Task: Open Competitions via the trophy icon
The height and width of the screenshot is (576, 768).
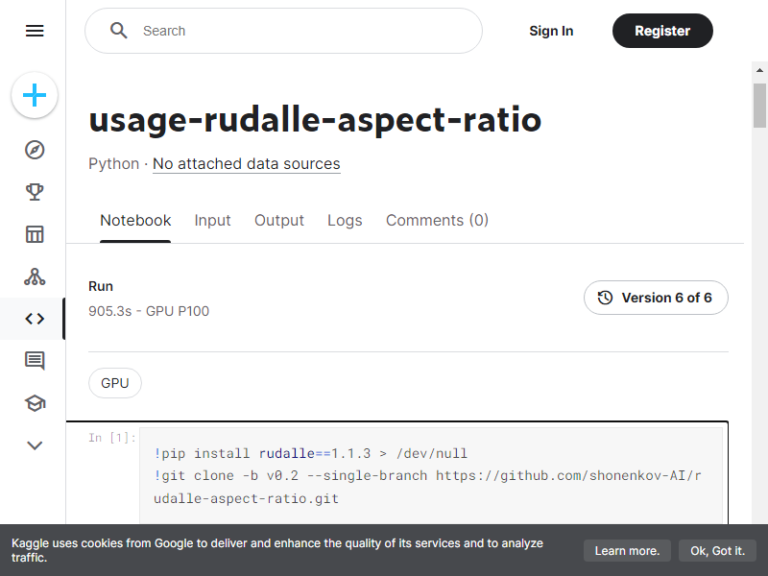Action: pyautogui.click(x=34, y=192)
